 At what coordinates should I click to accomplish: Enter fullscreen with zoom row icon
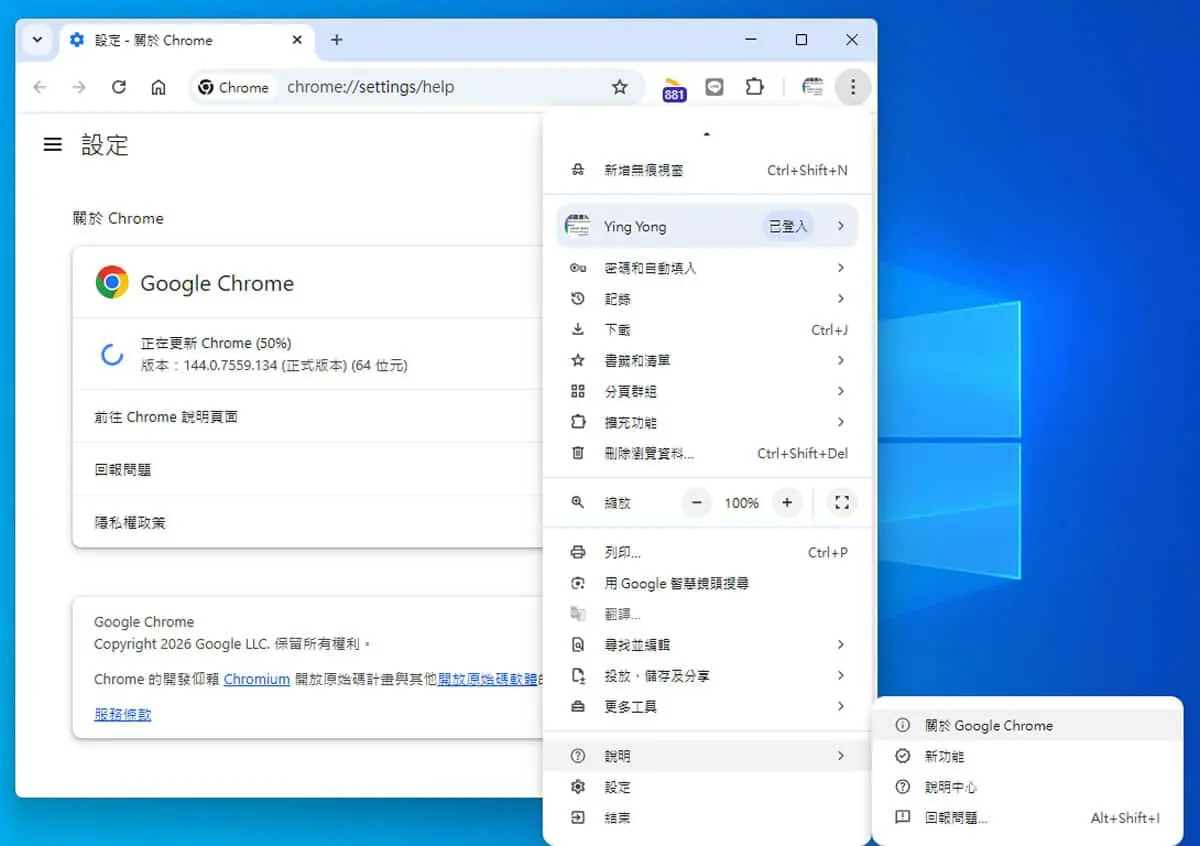(841, 503)
